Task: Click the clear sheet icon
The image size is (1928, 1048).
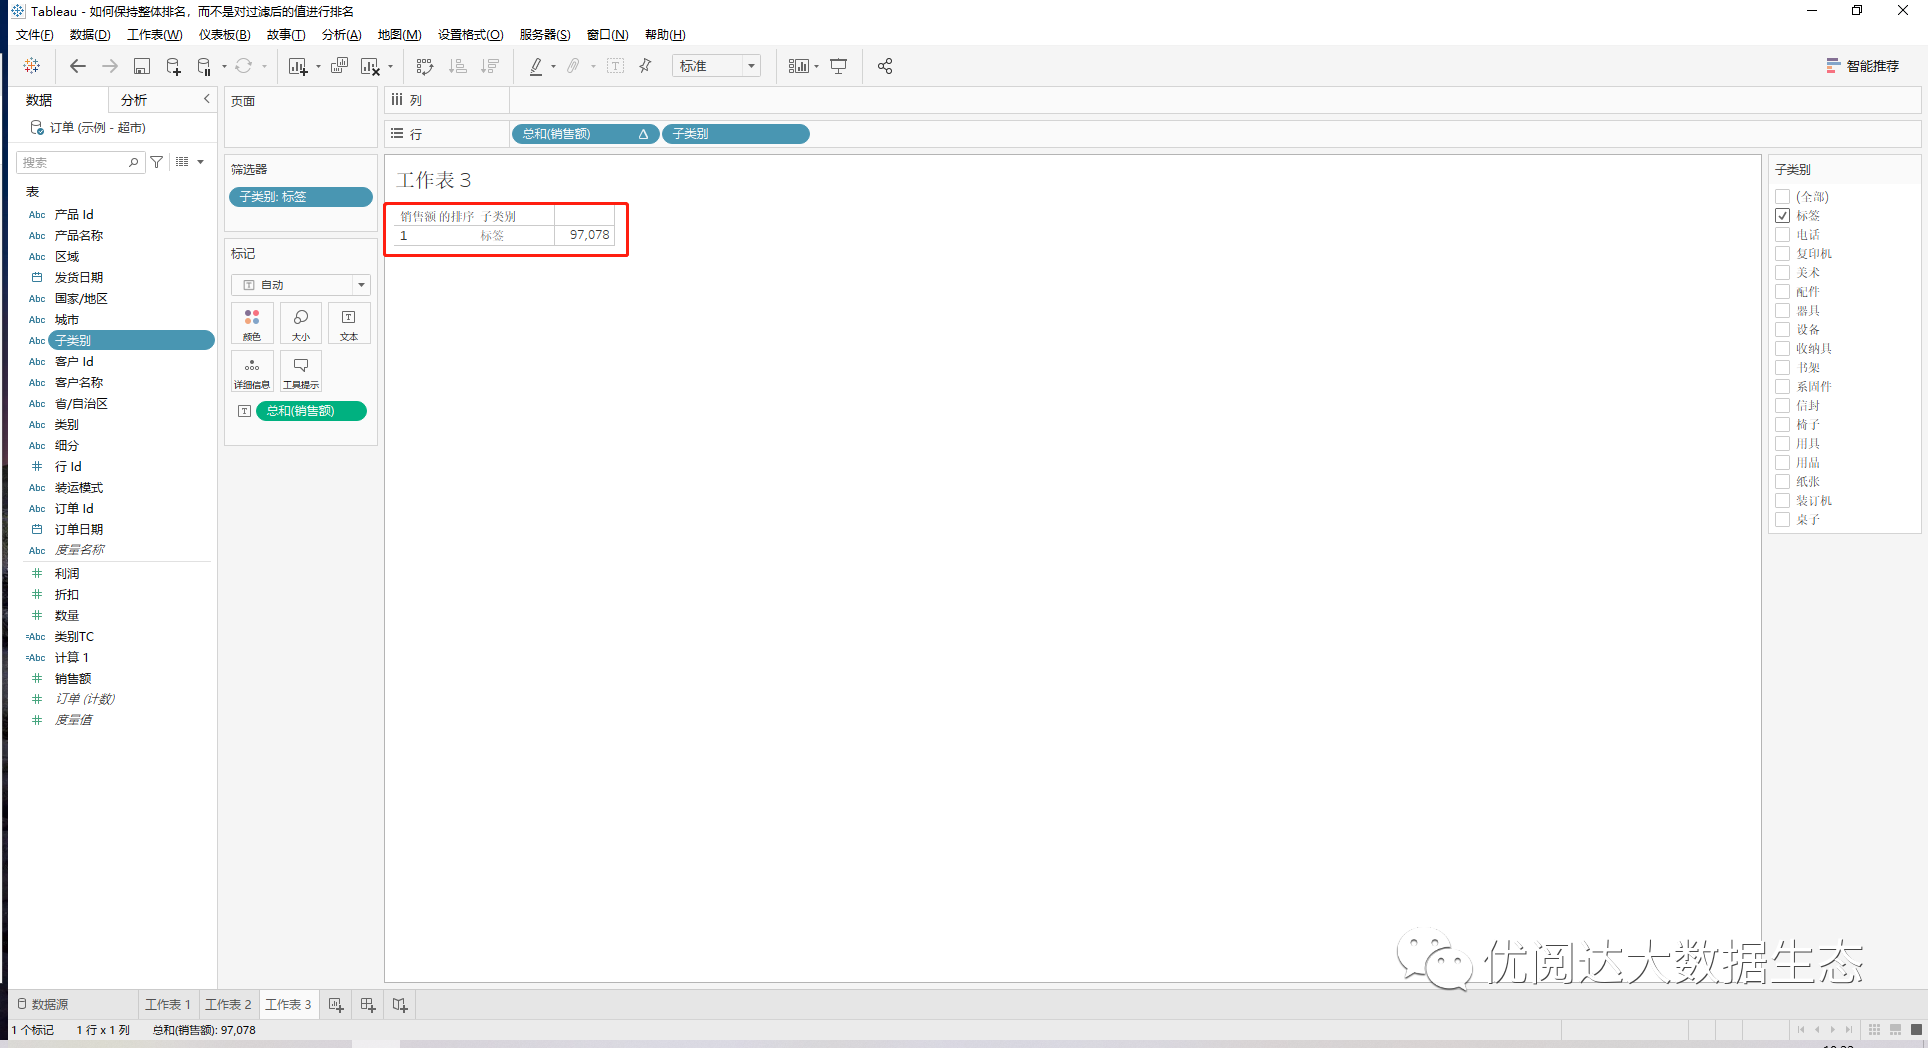Action: (x=370, y=66)
